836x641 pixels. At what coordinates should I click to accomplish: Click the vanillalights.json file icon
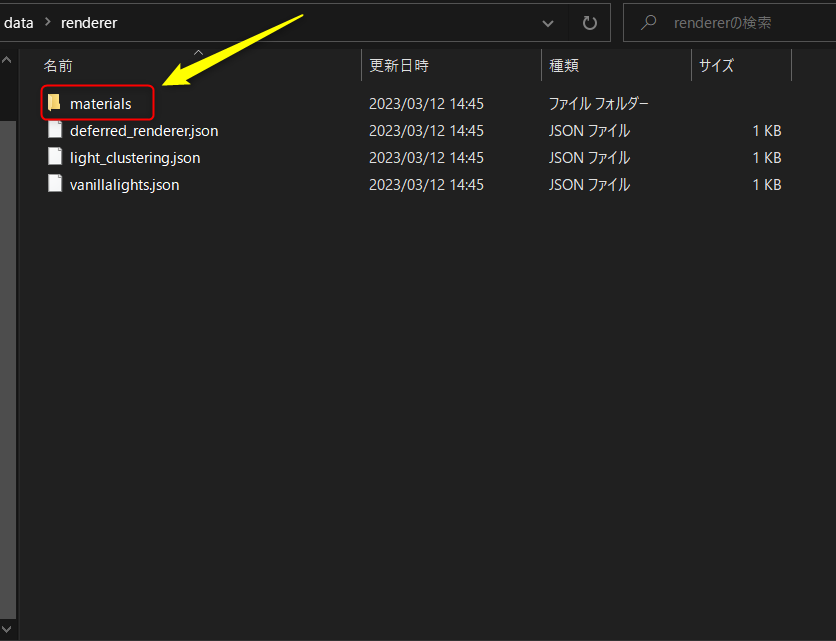tap(54, 184)
